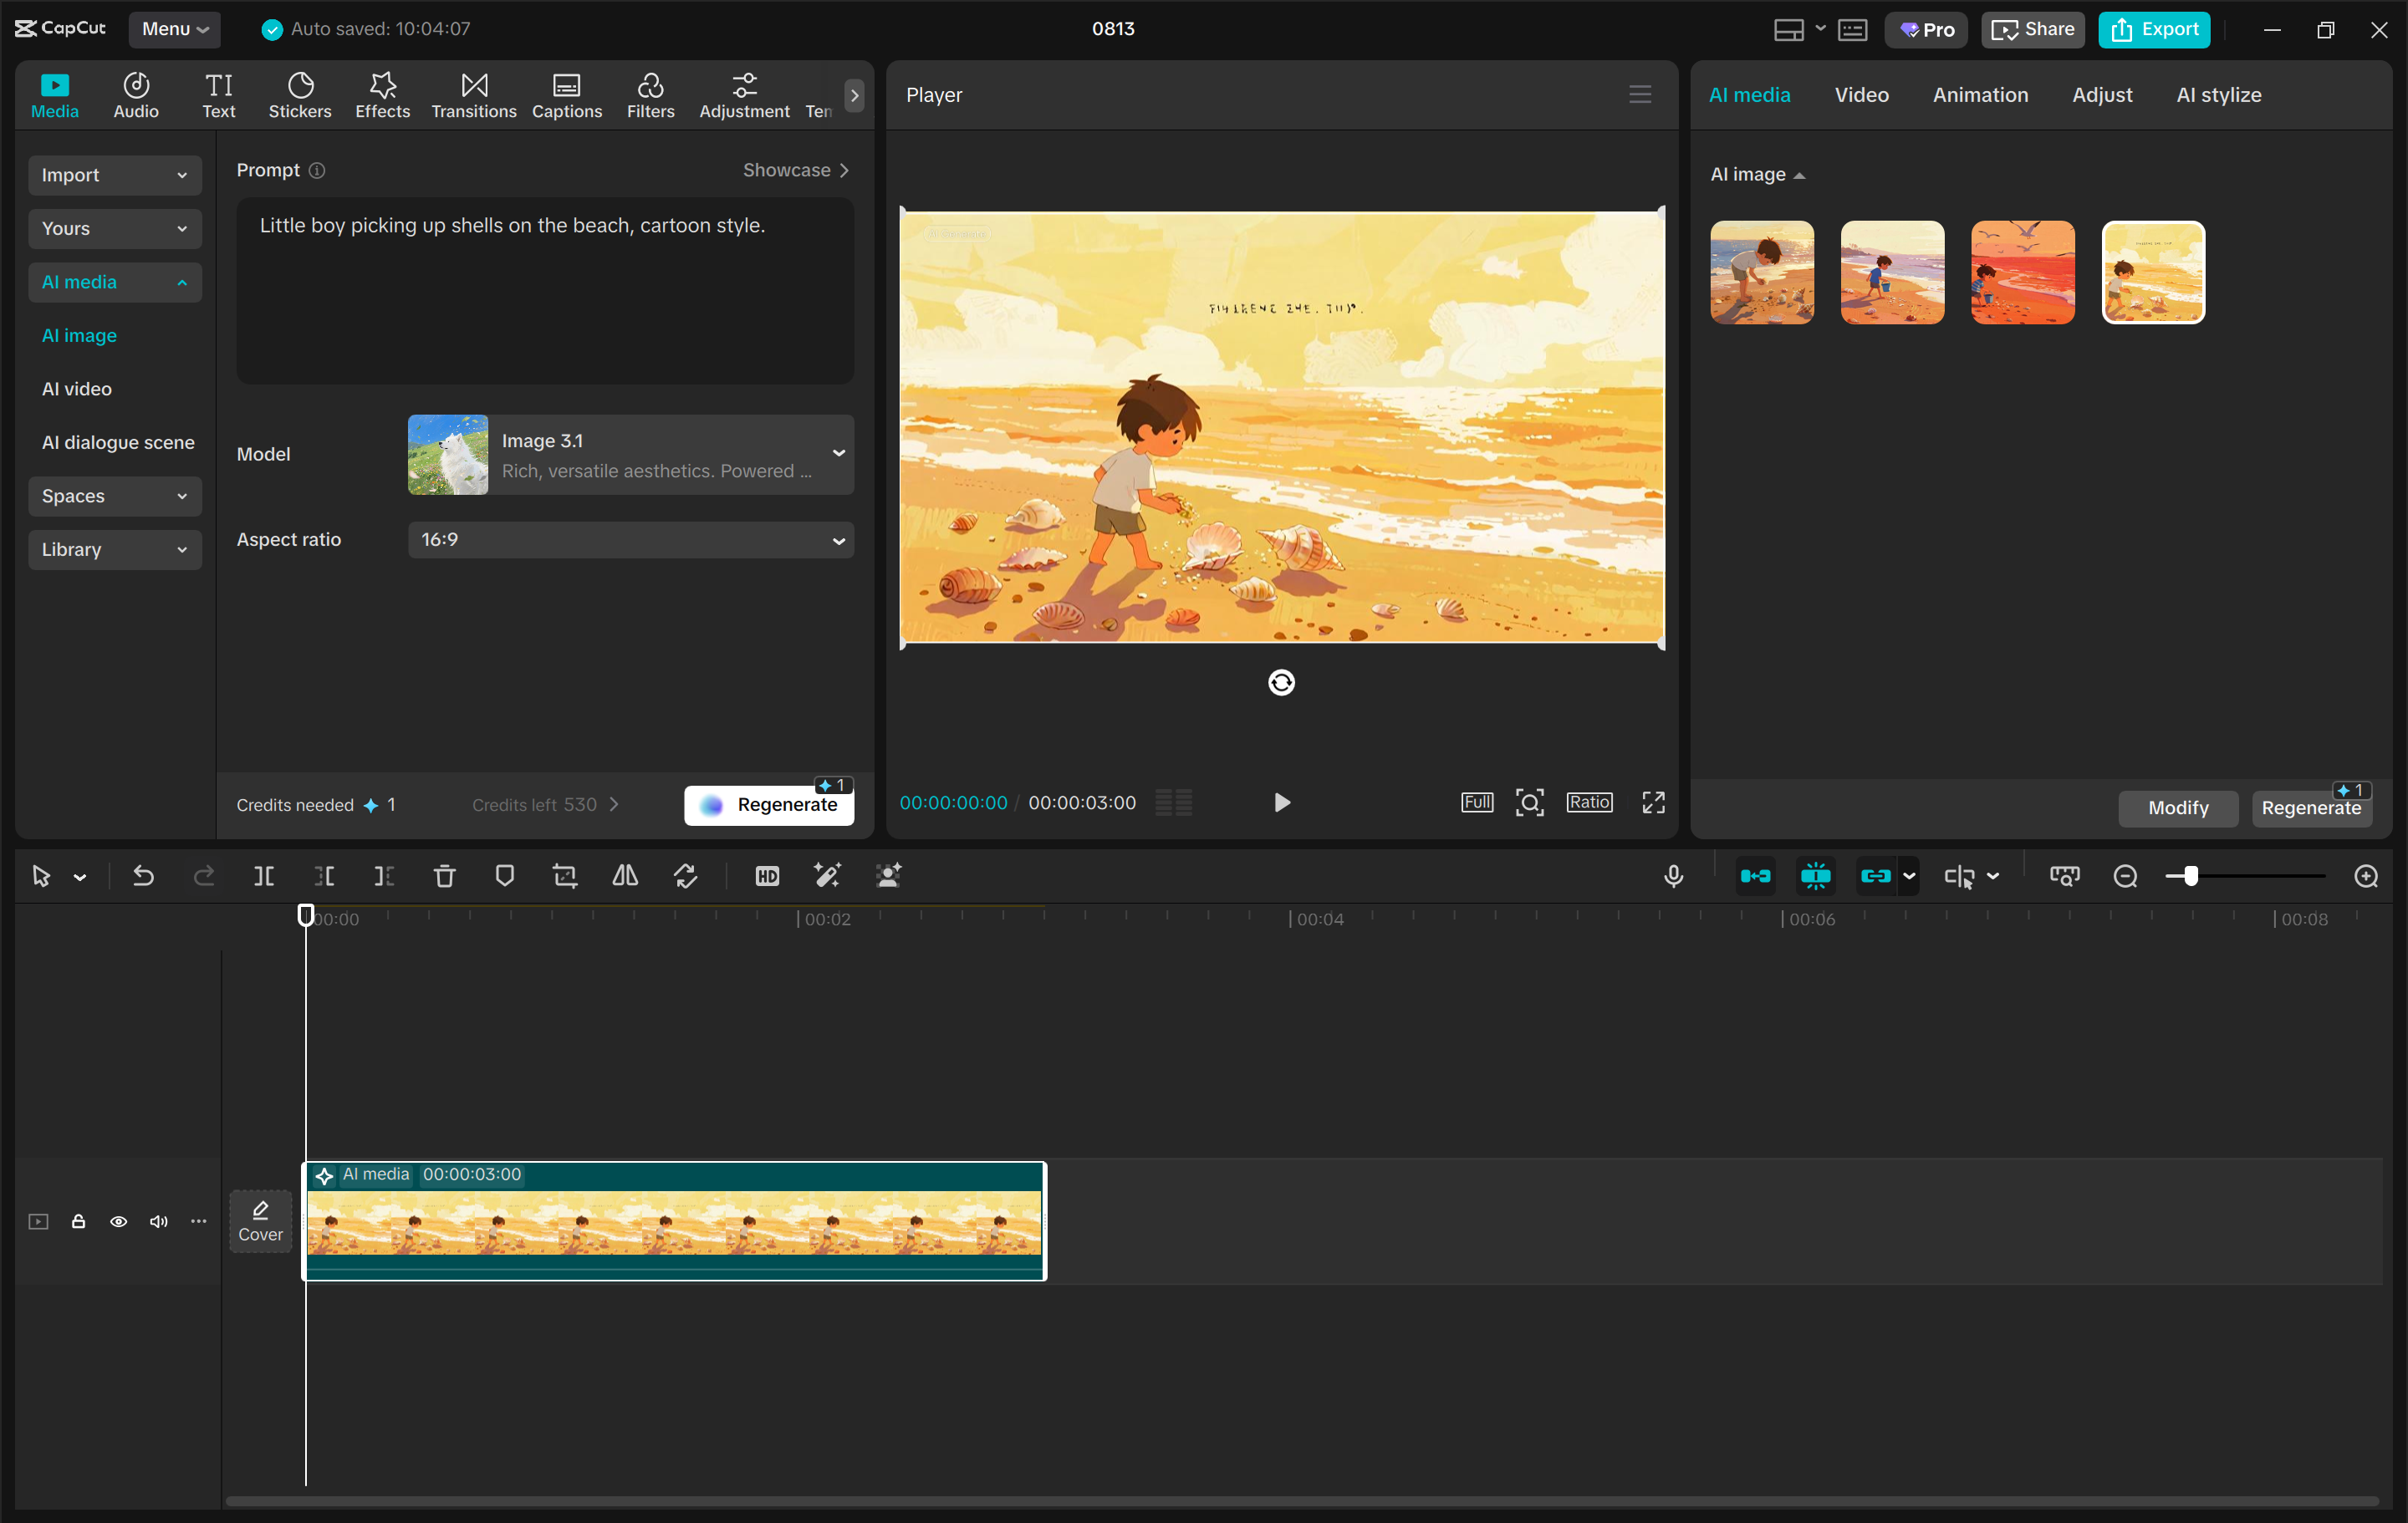Toggle auto snapping in the timeline

(1816, 876)
